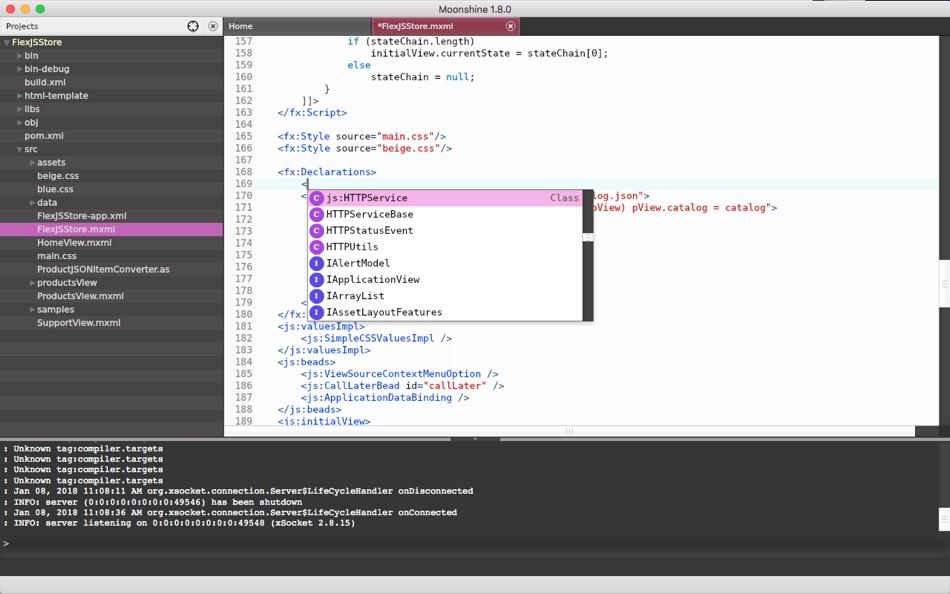Open ProductsView.mxml file
This screenshot has width=950, height=594.
80,296
